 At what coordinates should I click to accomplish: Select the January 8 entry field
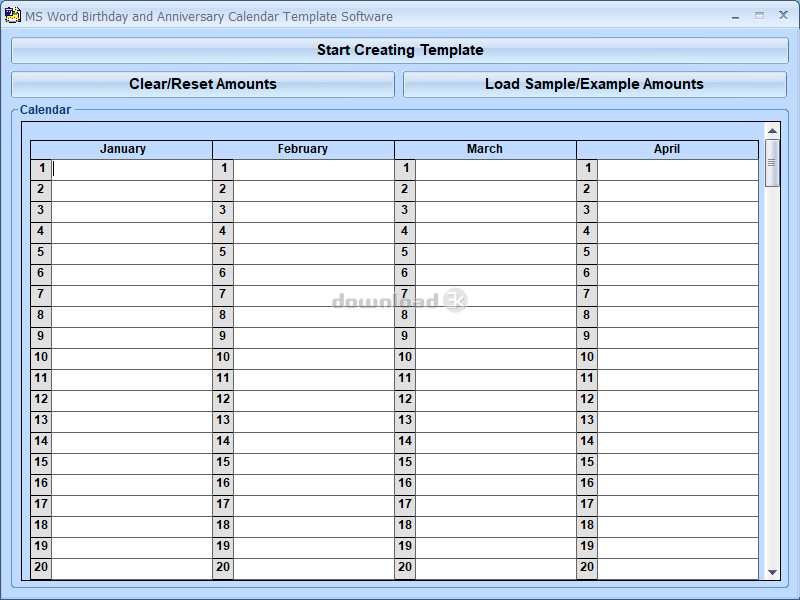click(x=132, y=317)
